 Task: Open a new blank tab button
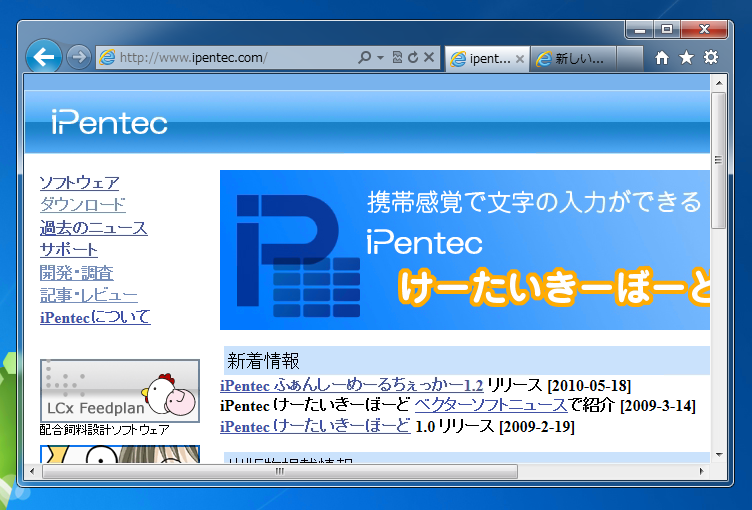click(629, 59)
